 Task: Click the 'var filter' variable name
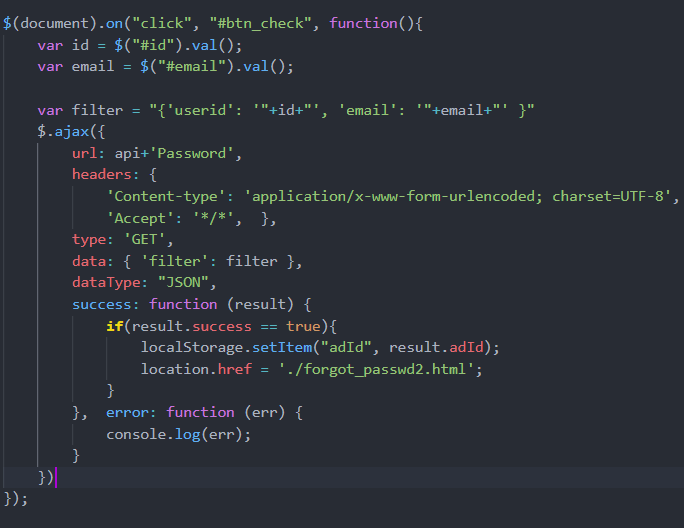click(x=97, y=110)
